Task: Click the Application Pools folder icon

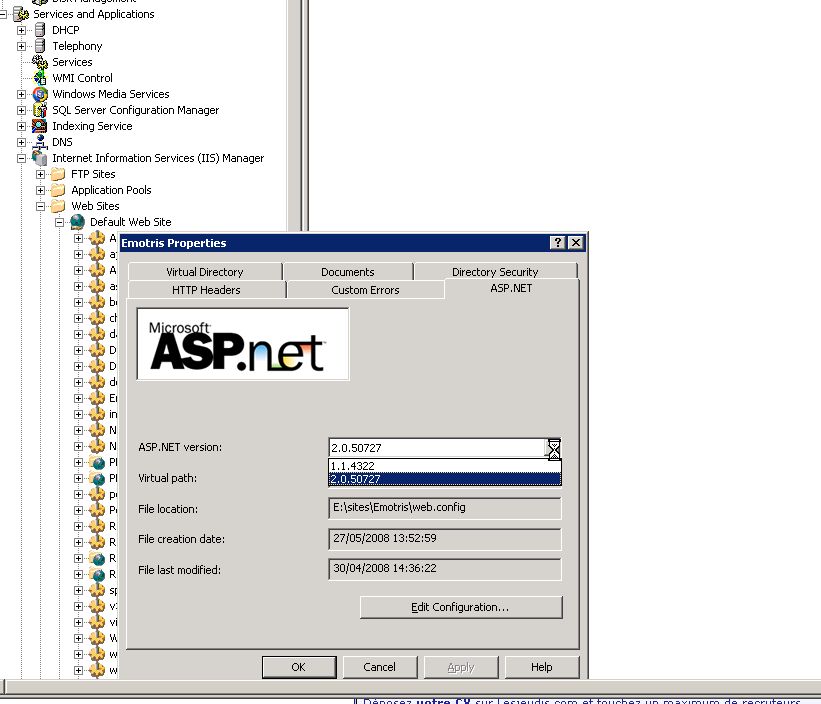Action: pos(58,190)
